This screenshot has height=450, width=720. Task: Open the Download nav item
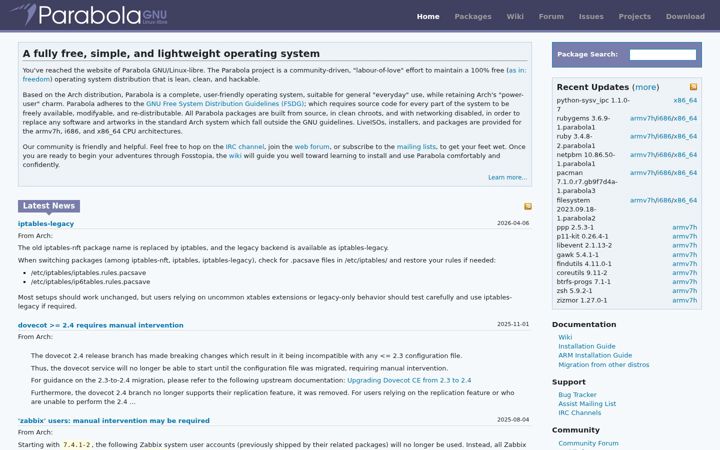point(685,17)
